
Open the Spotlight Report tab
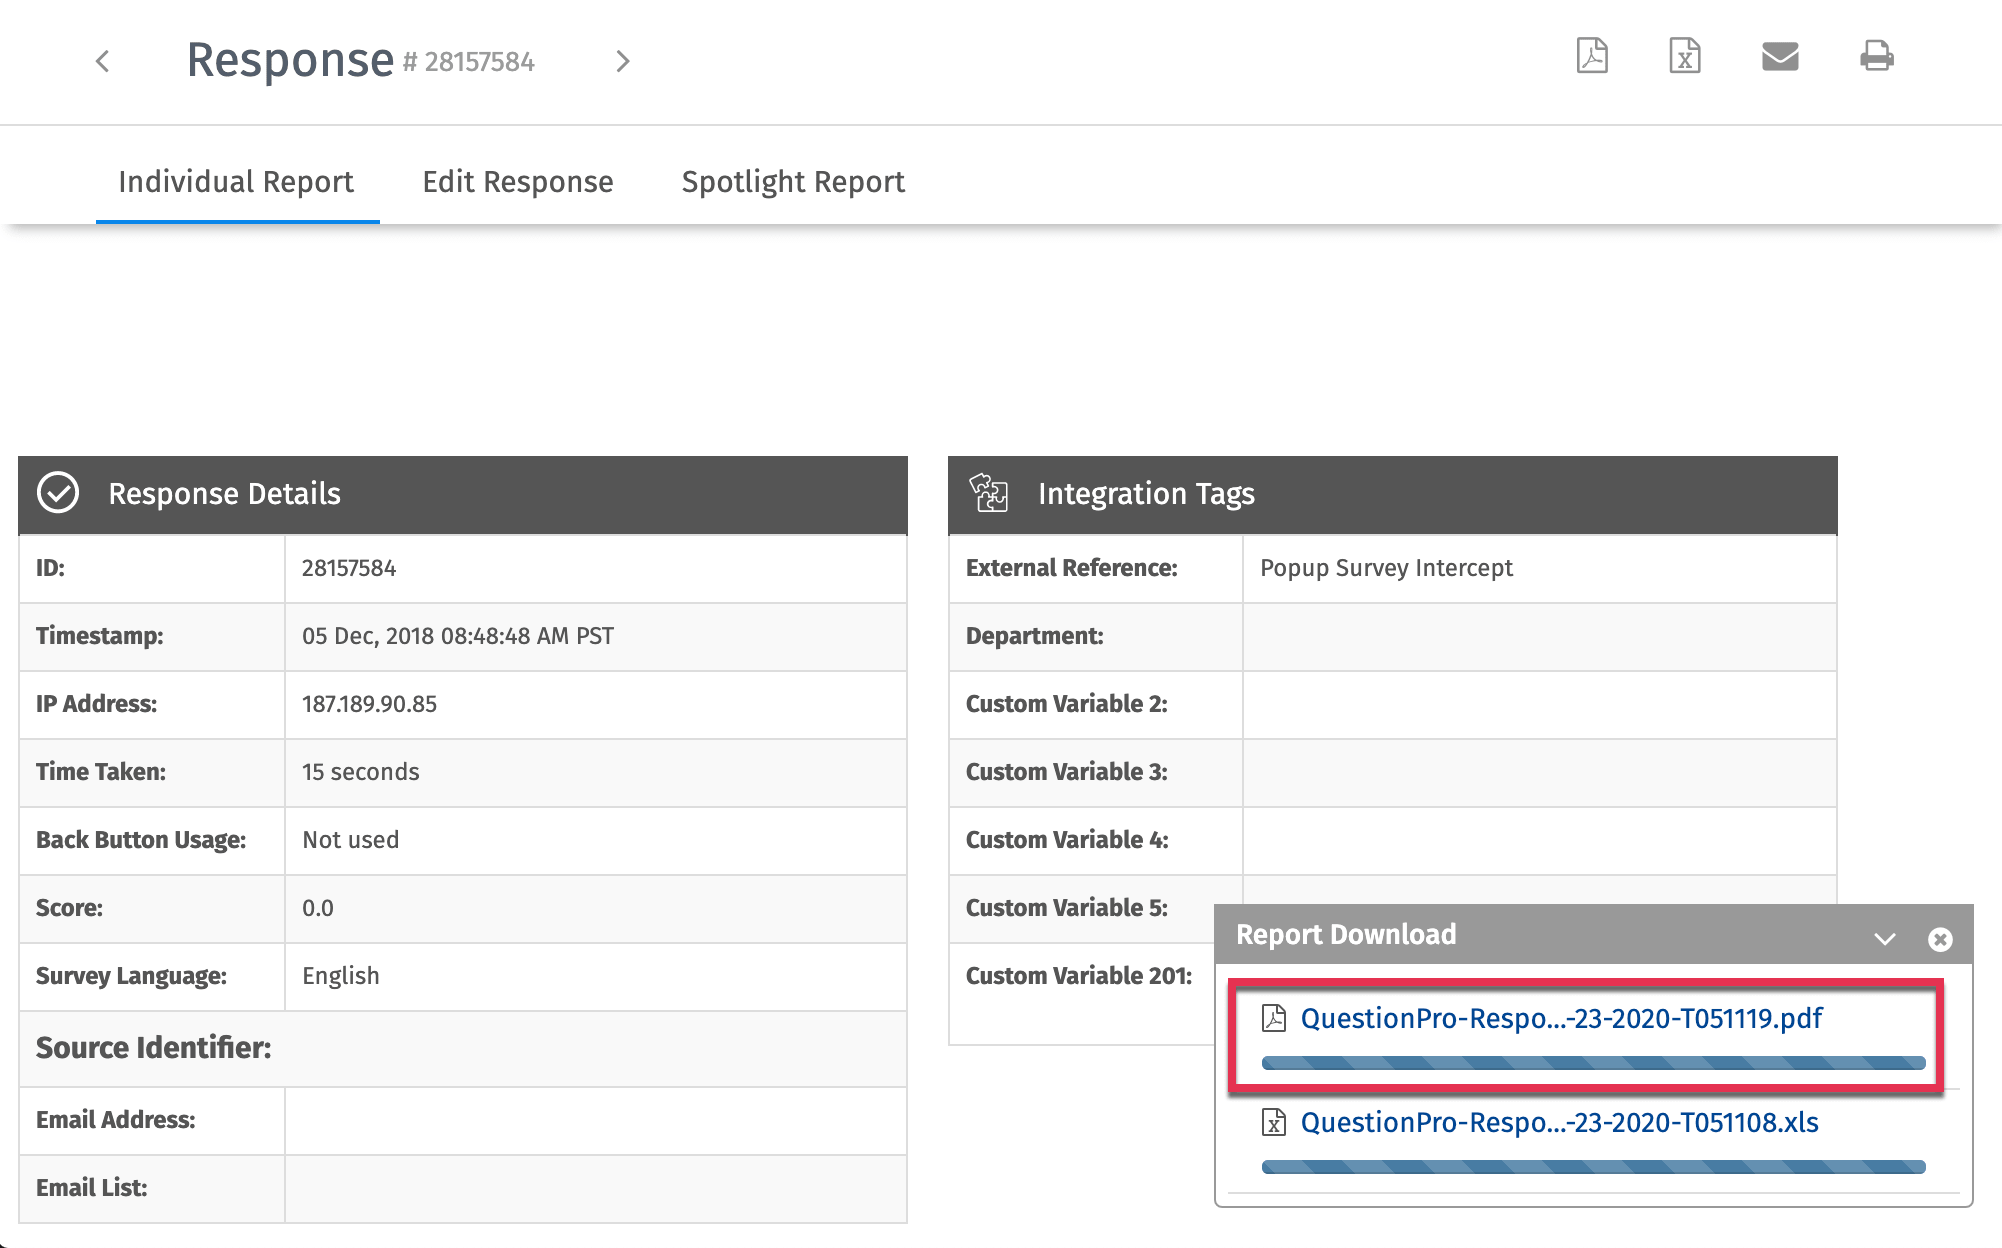792,182
